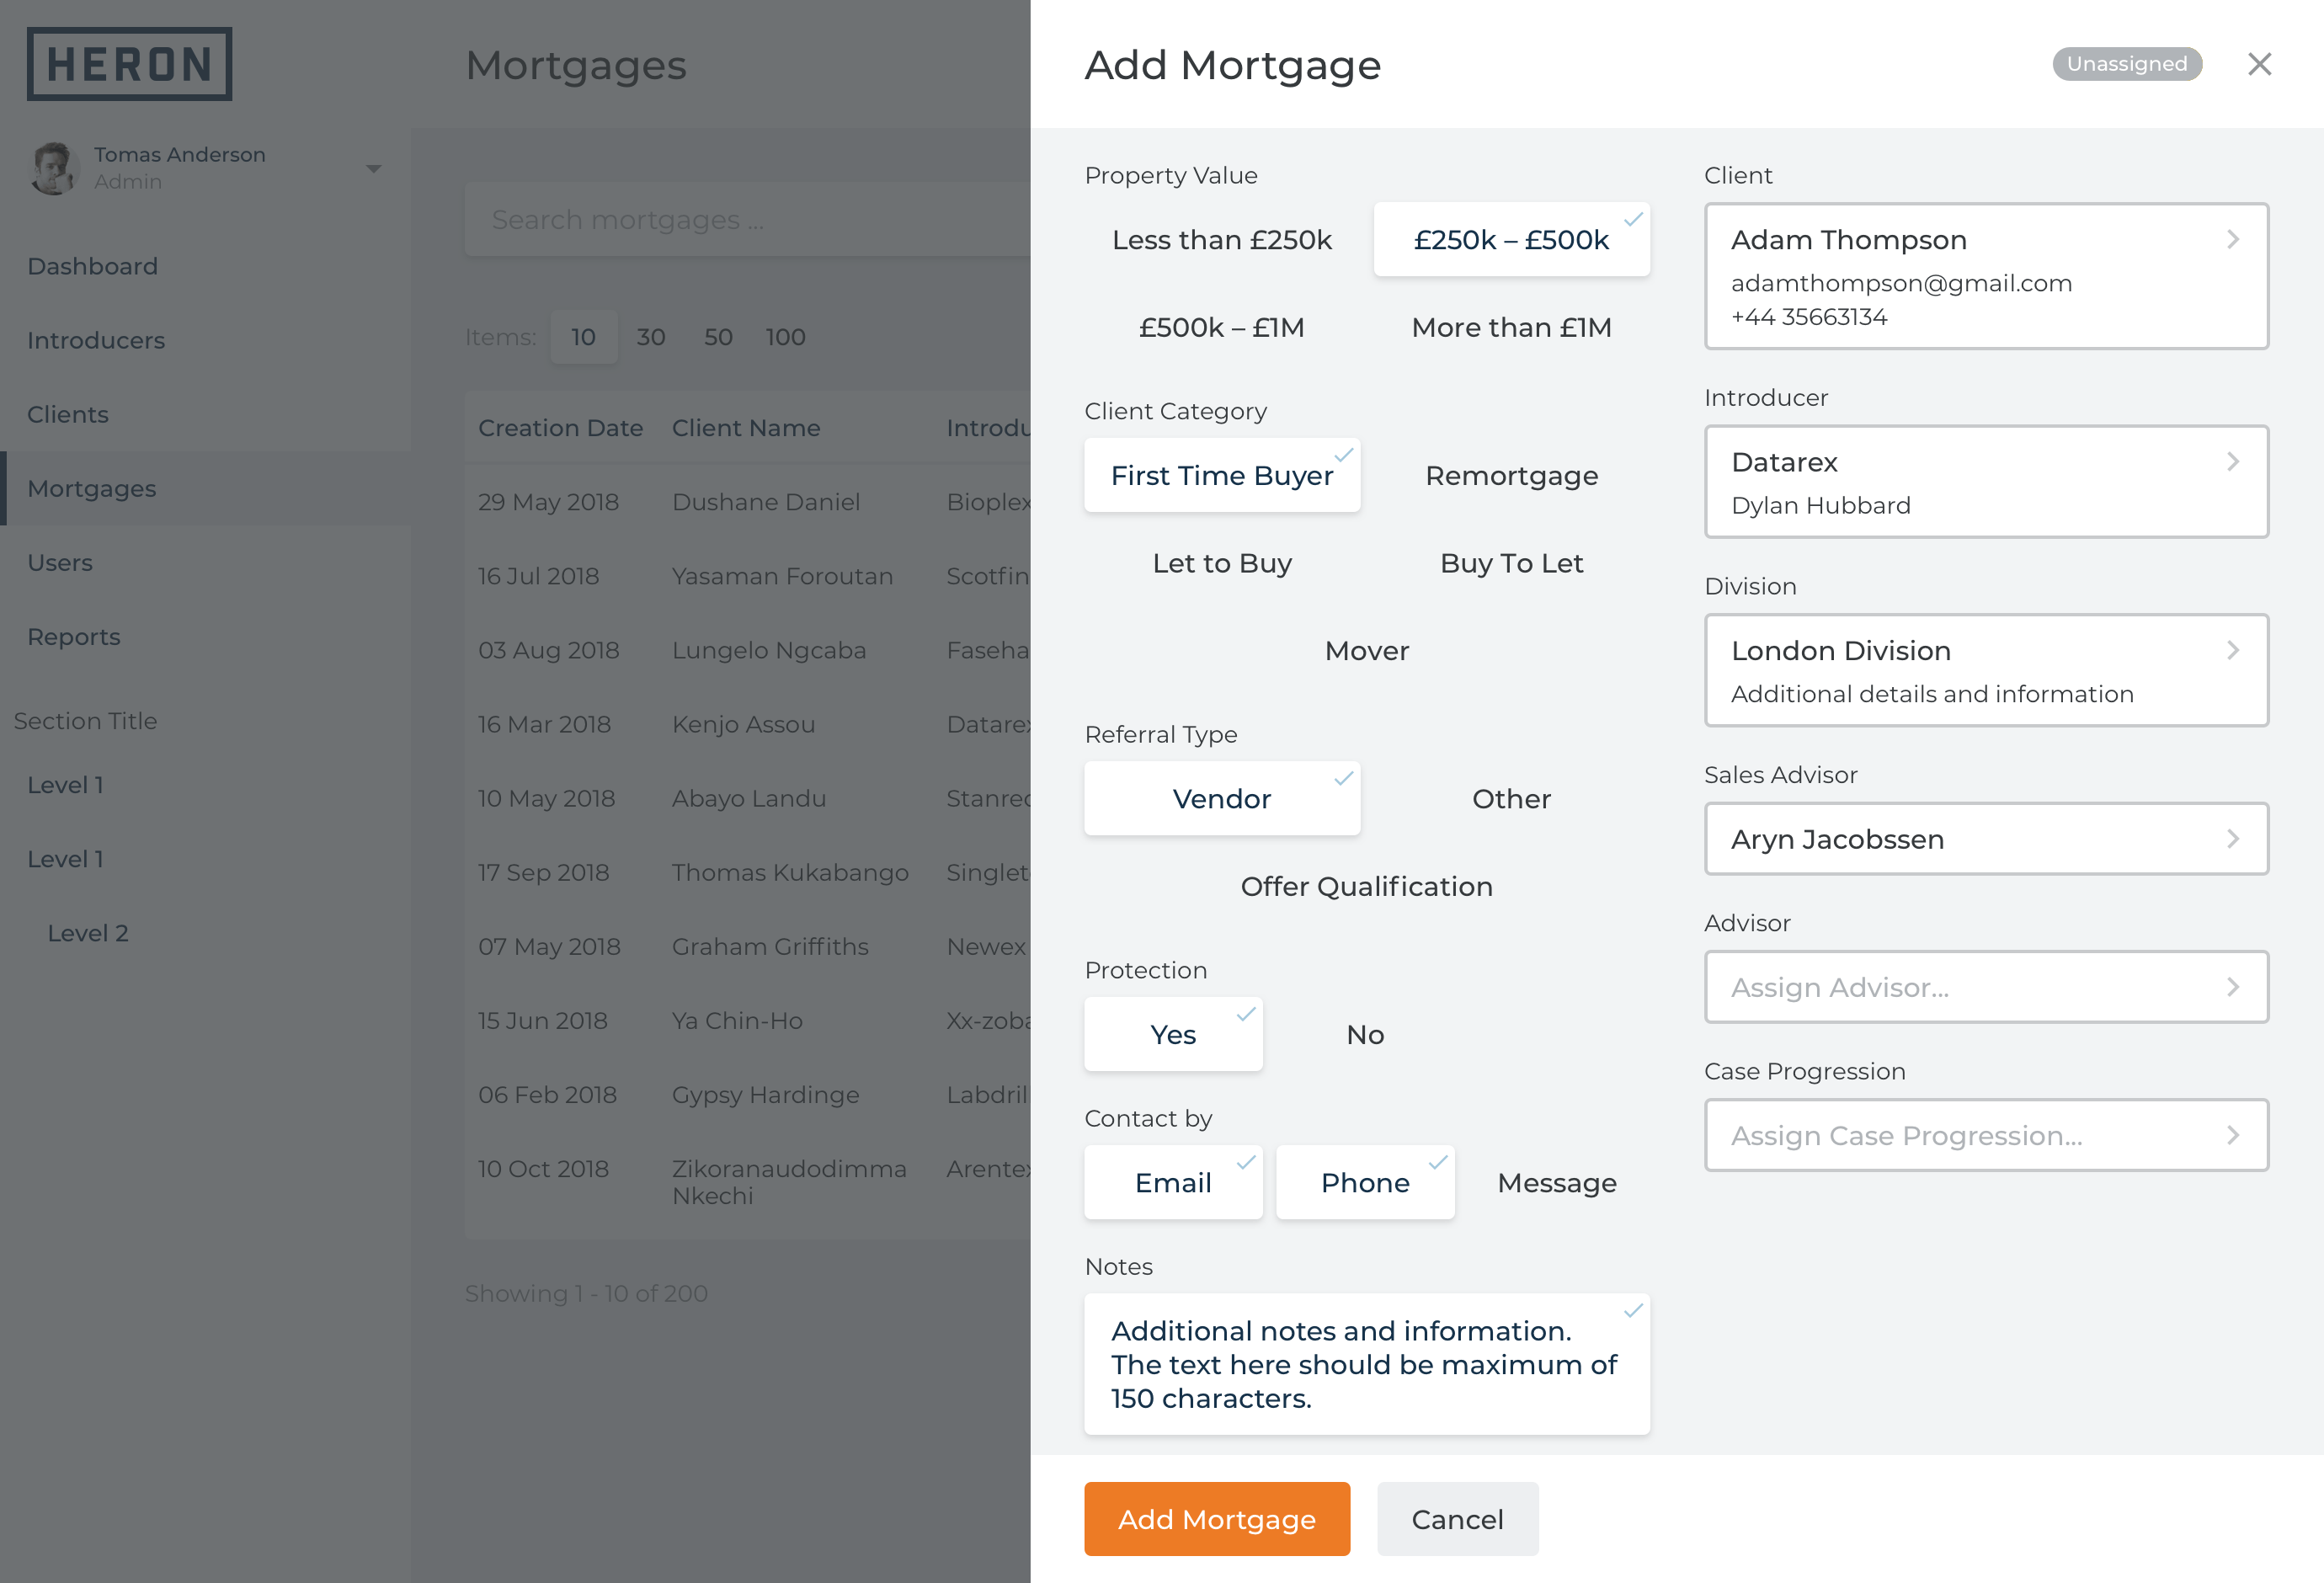Pick Let to Buy category
This screenshot has width=2324, height=1583.
pos(1222,563)
